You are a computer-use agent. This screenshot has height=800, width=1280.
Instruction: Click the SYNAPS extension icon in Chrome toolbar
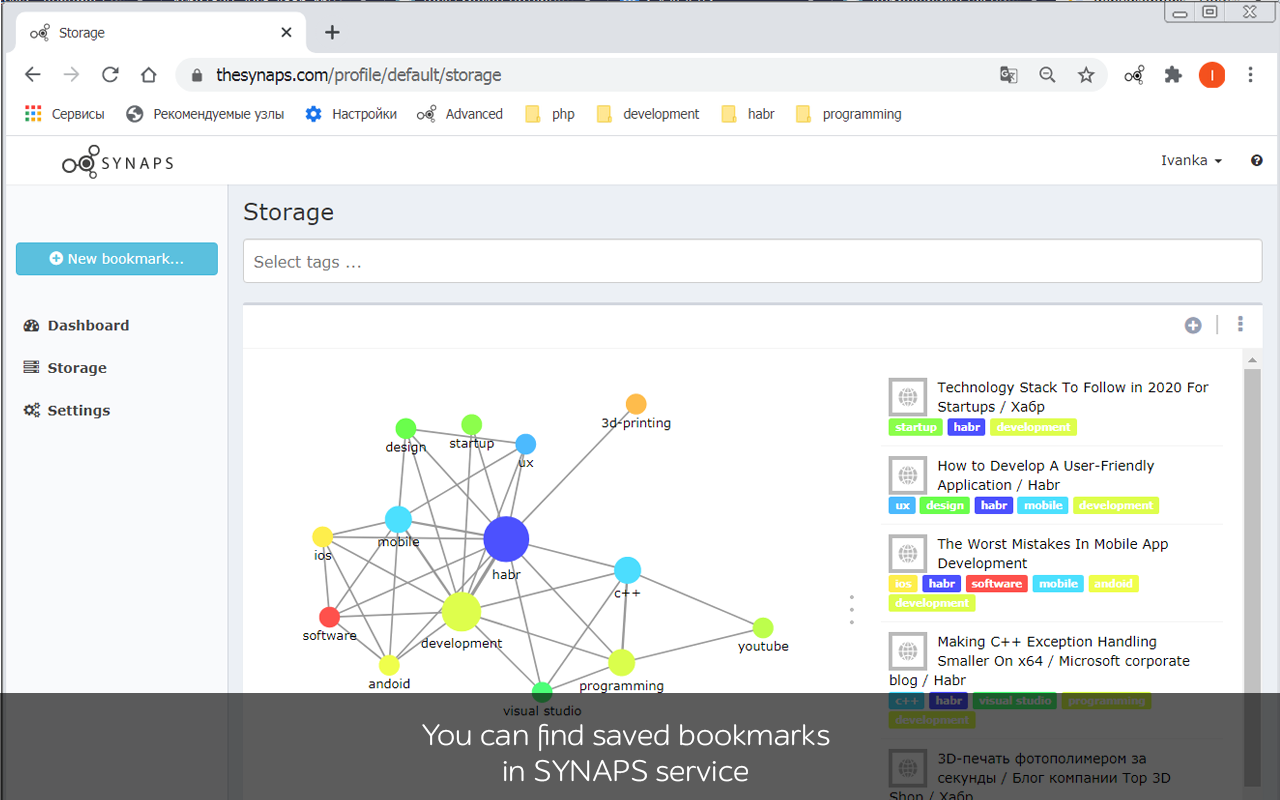coord(1134,75)
